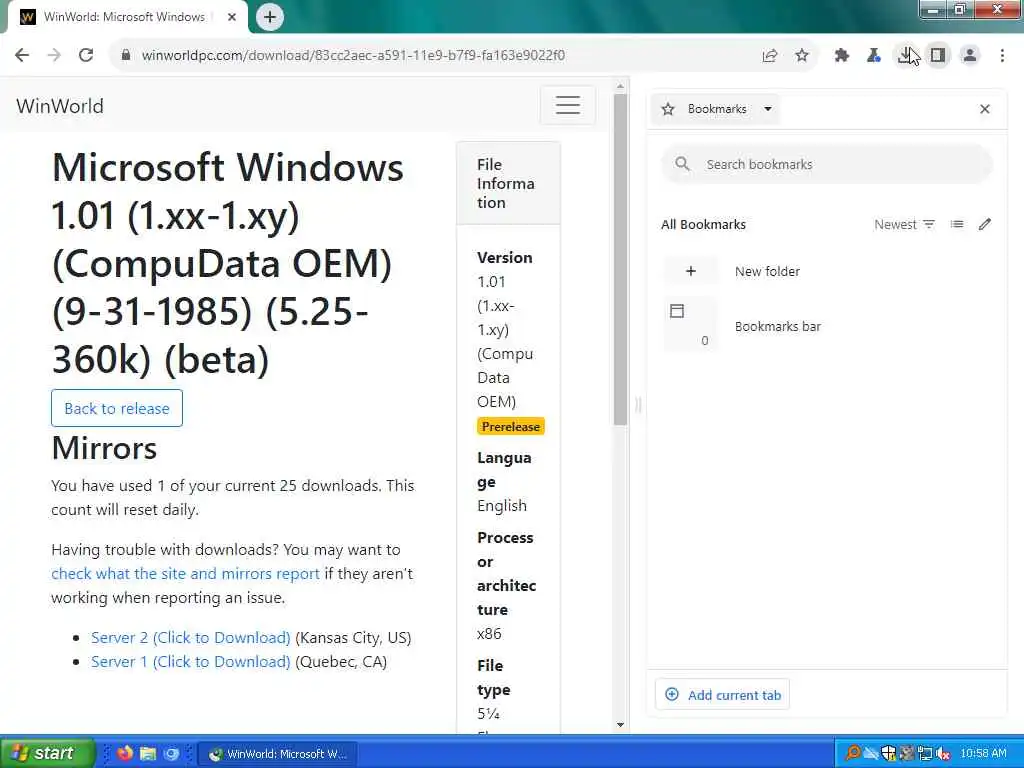Reload the current page
The image size is (1024, 768).
pos(86,56)
